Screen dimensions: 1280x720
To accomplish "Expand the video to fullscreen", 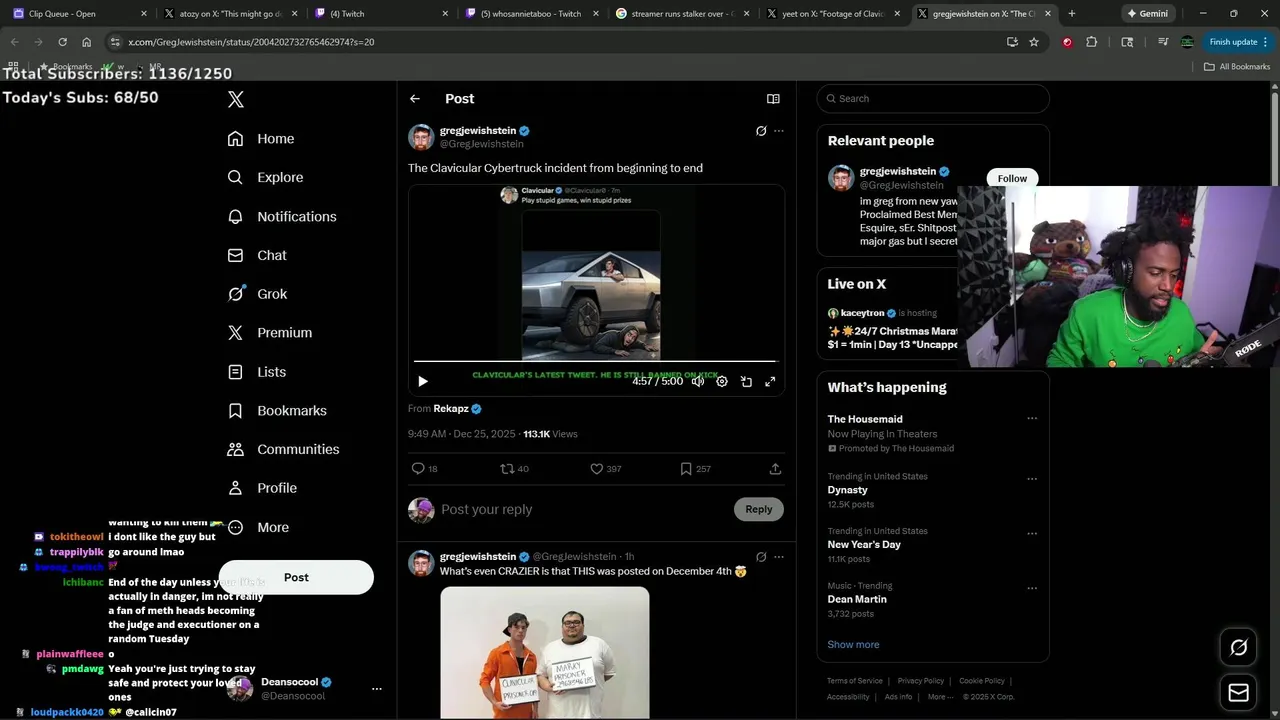I will tap(770, 381).
